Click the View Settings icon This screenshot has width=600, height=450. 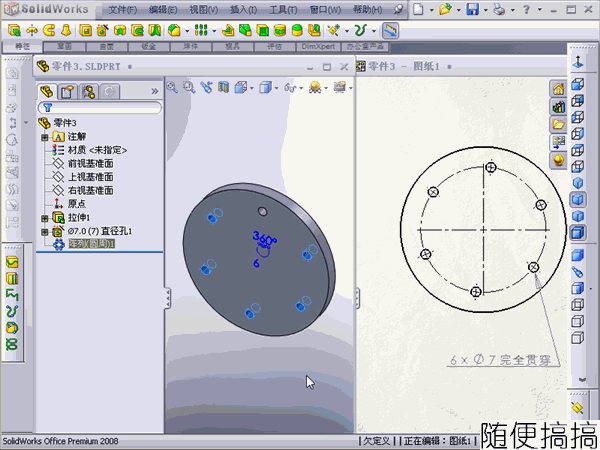[x=339, y=87]
